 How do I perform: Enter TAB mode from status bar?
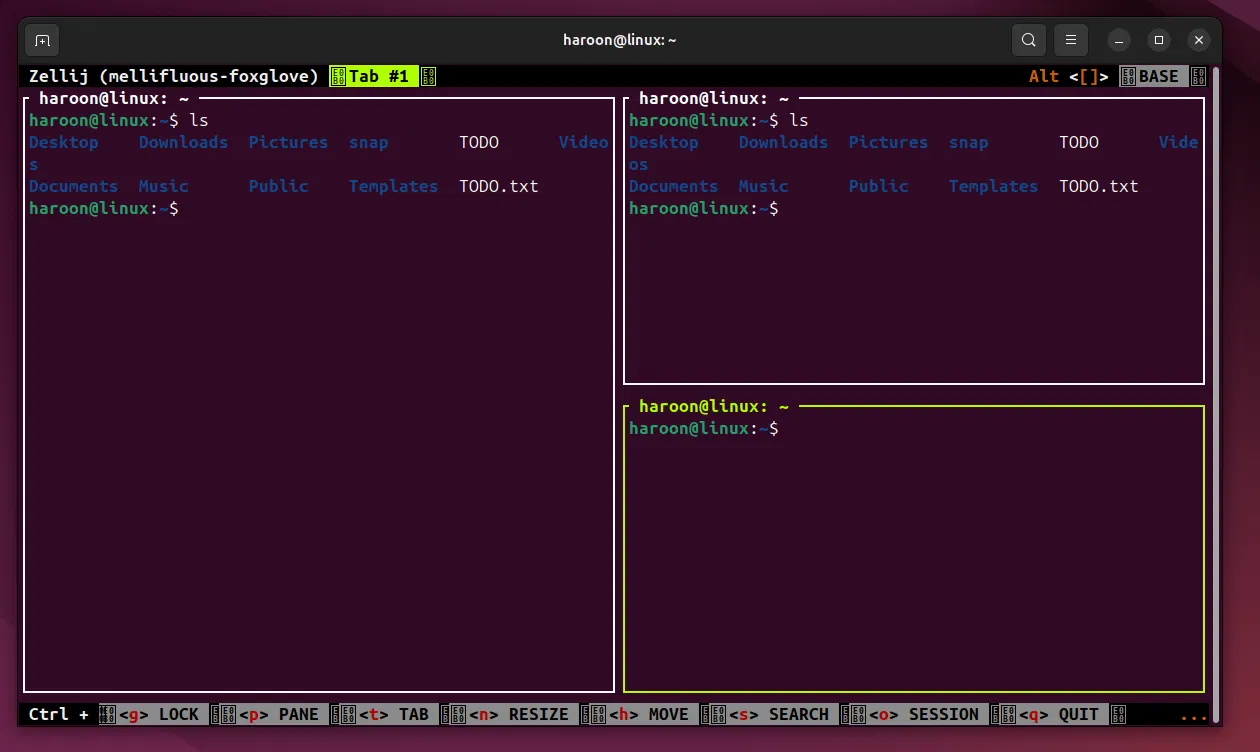(394, 714)
